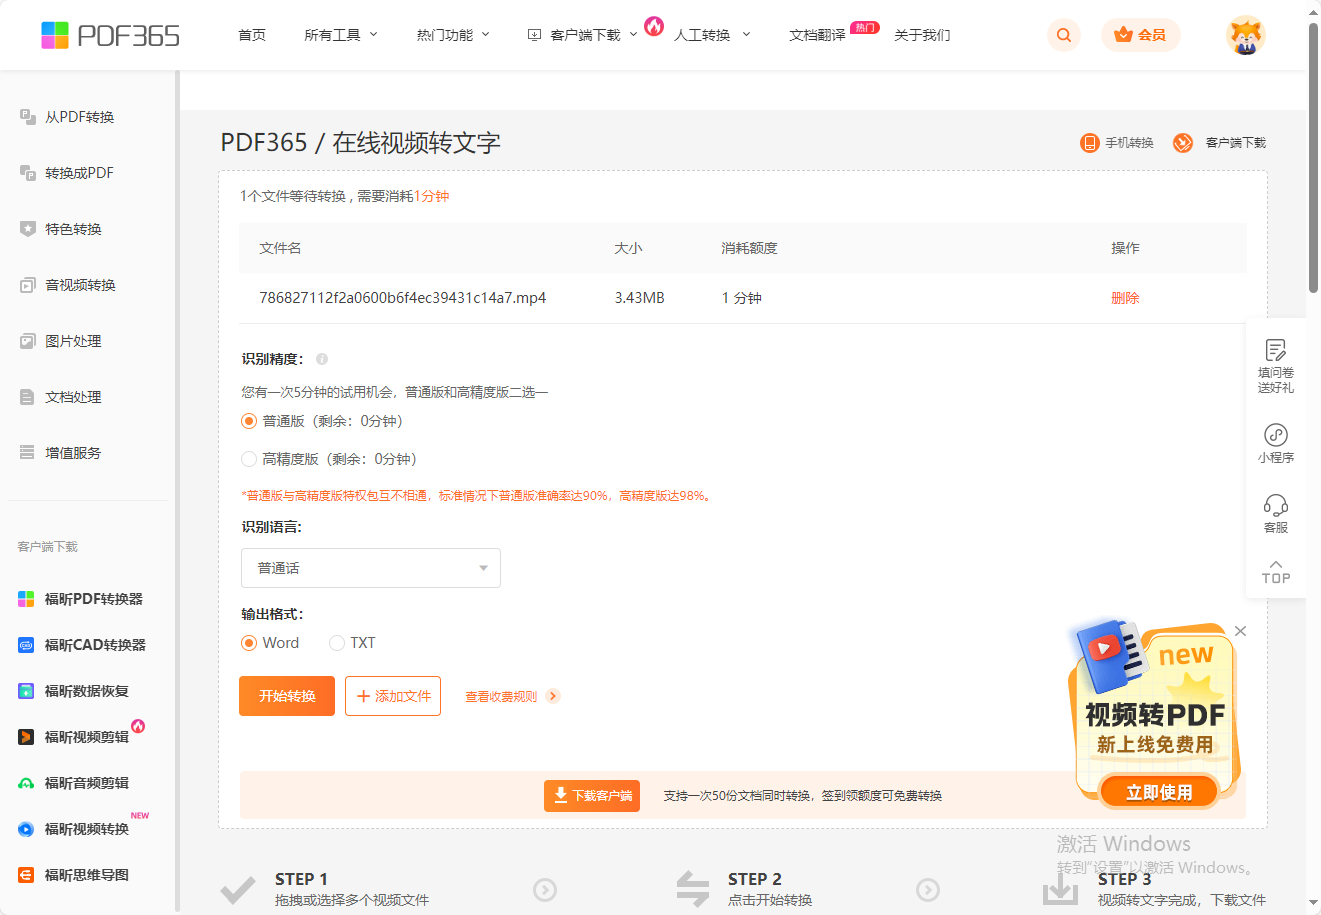This screenshot has height=915, width=1321.
Task: Open 音视频转换 sidebar category
Action: [80, 285]
